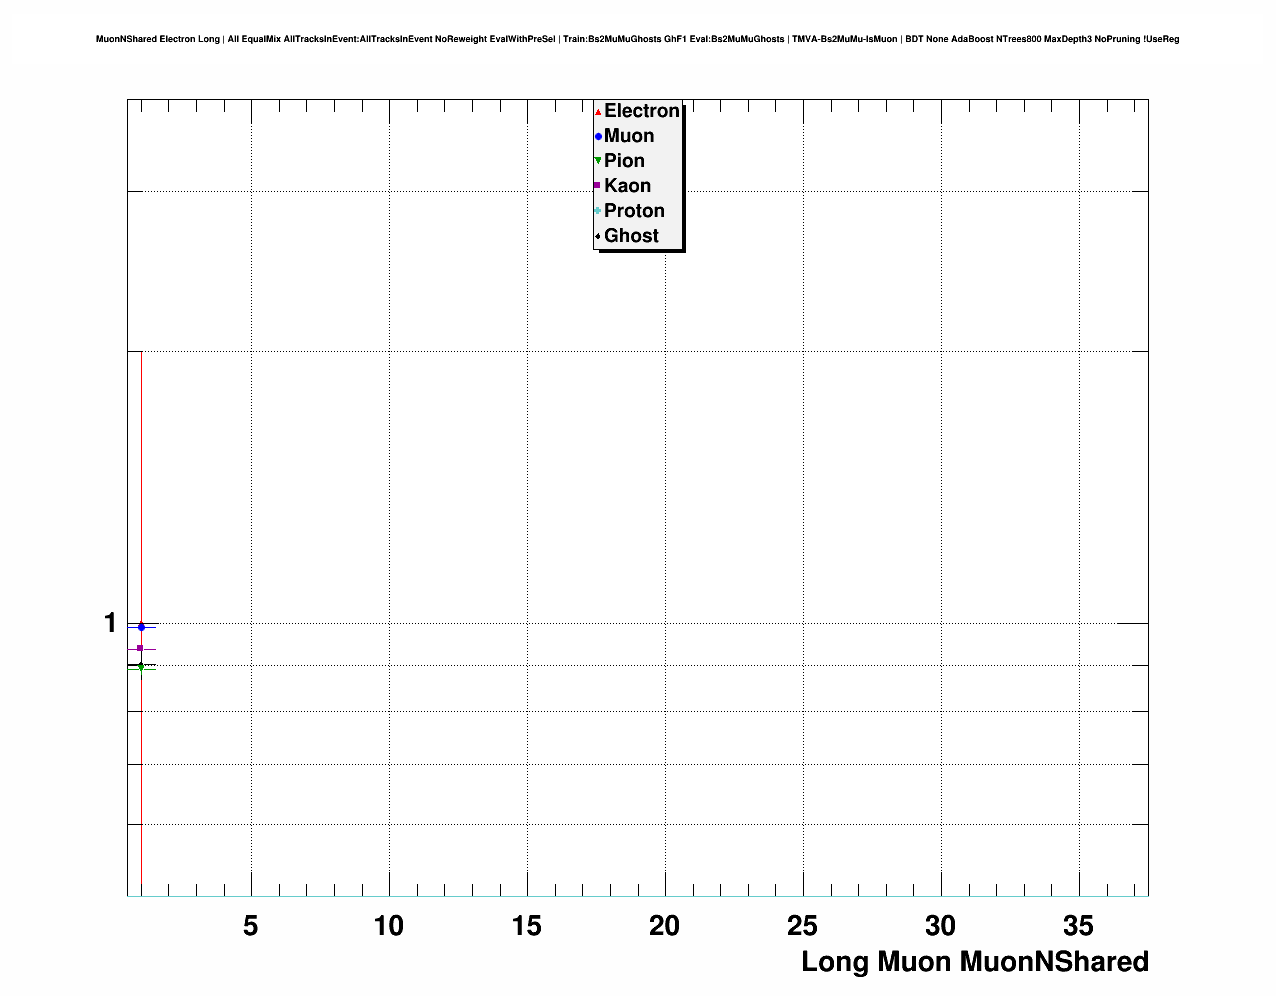The width and height of the screenshot is (1276, 996).
Task: Select the Proton legend label
Action: tap(634, 211)
